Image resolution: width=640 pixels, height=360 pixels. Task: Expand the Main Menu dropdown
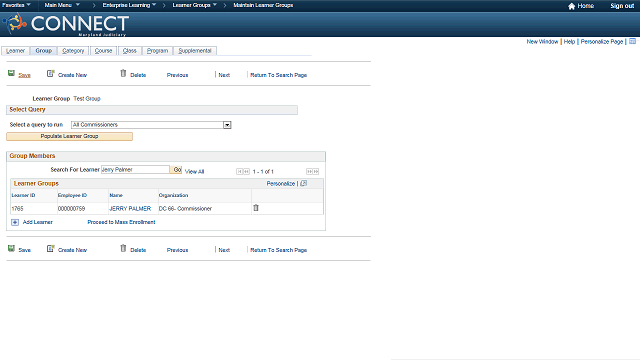62,5
